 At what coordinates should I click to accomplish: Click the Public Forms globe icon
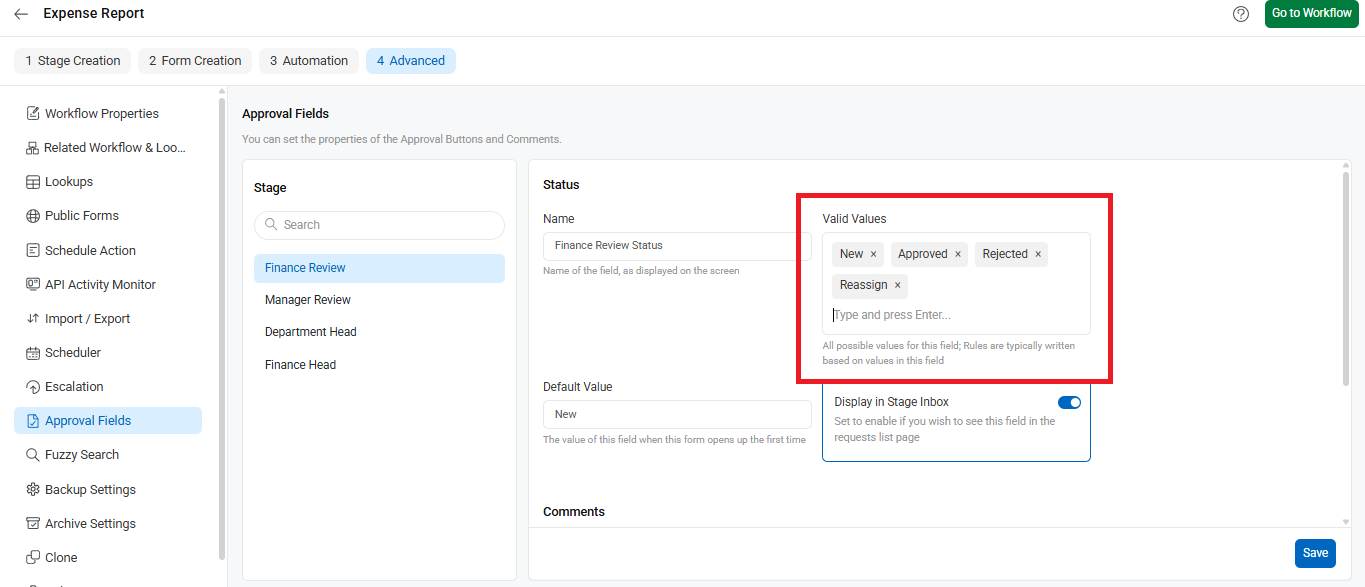[x=33, y=216]
